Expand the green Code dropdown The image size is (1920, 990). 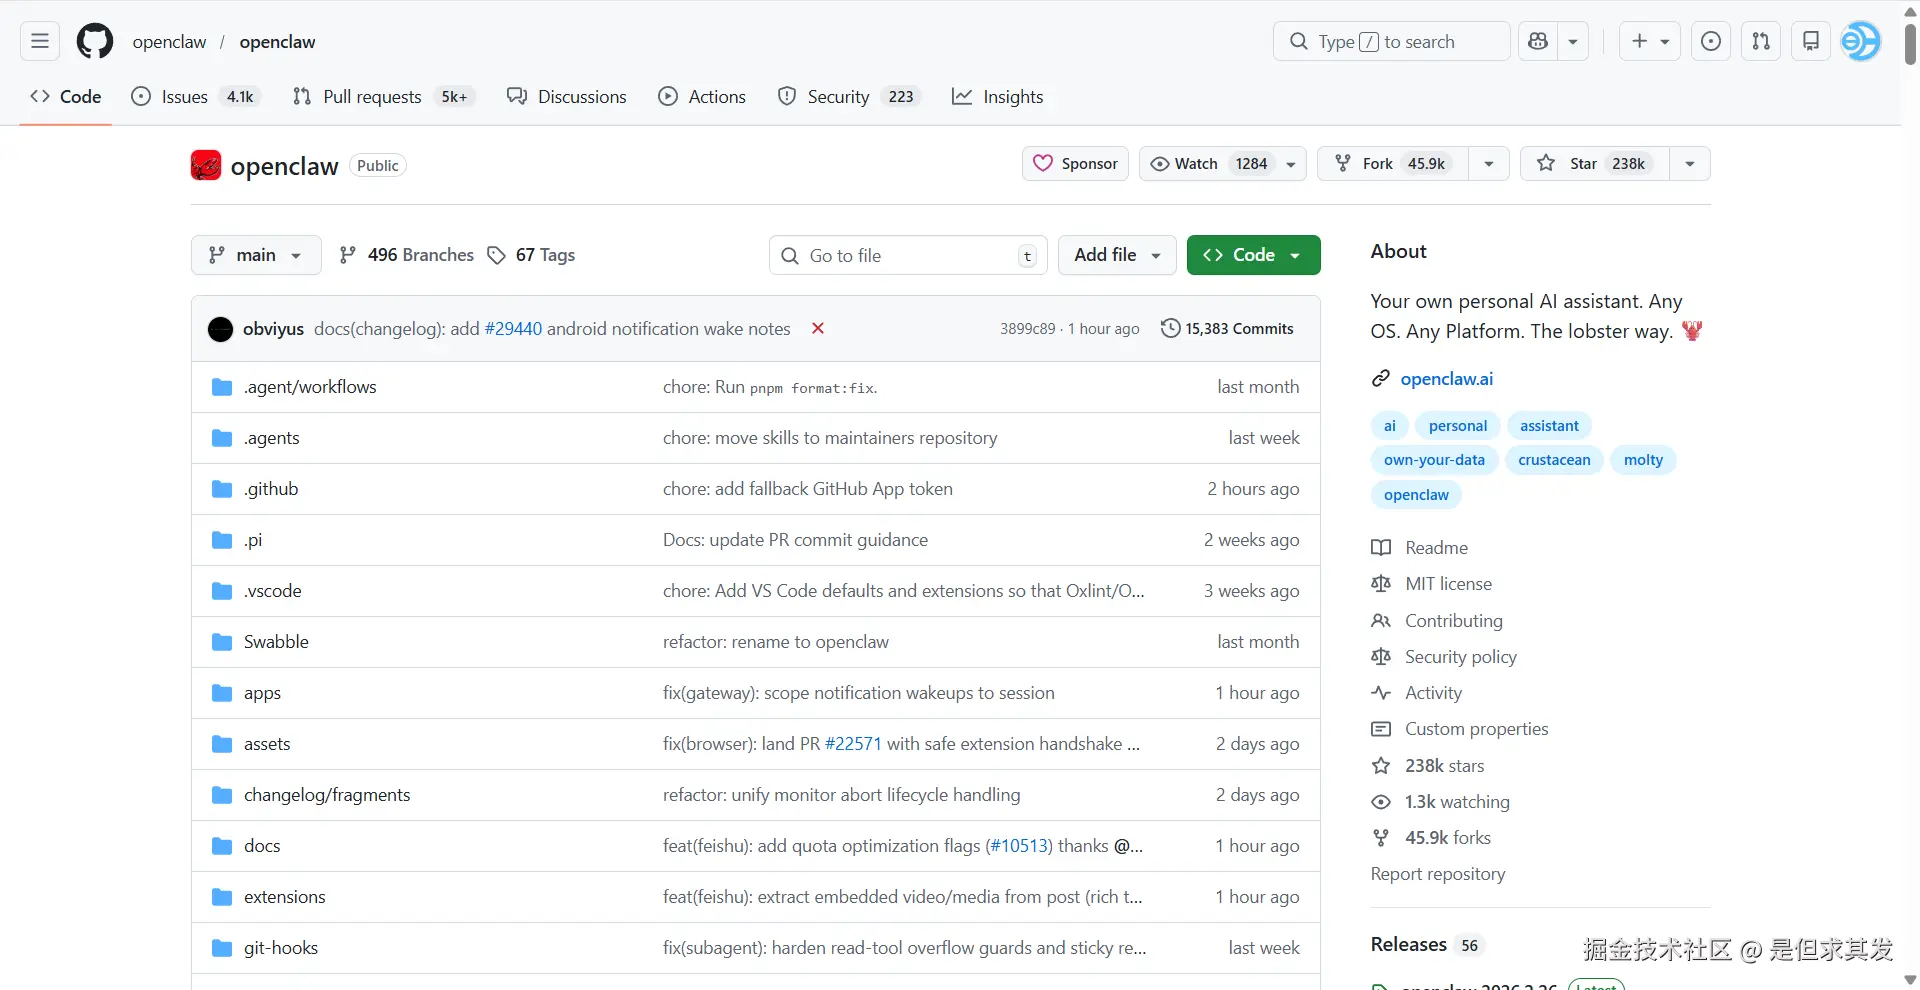pyautogui.click(x=1253, y=255)
